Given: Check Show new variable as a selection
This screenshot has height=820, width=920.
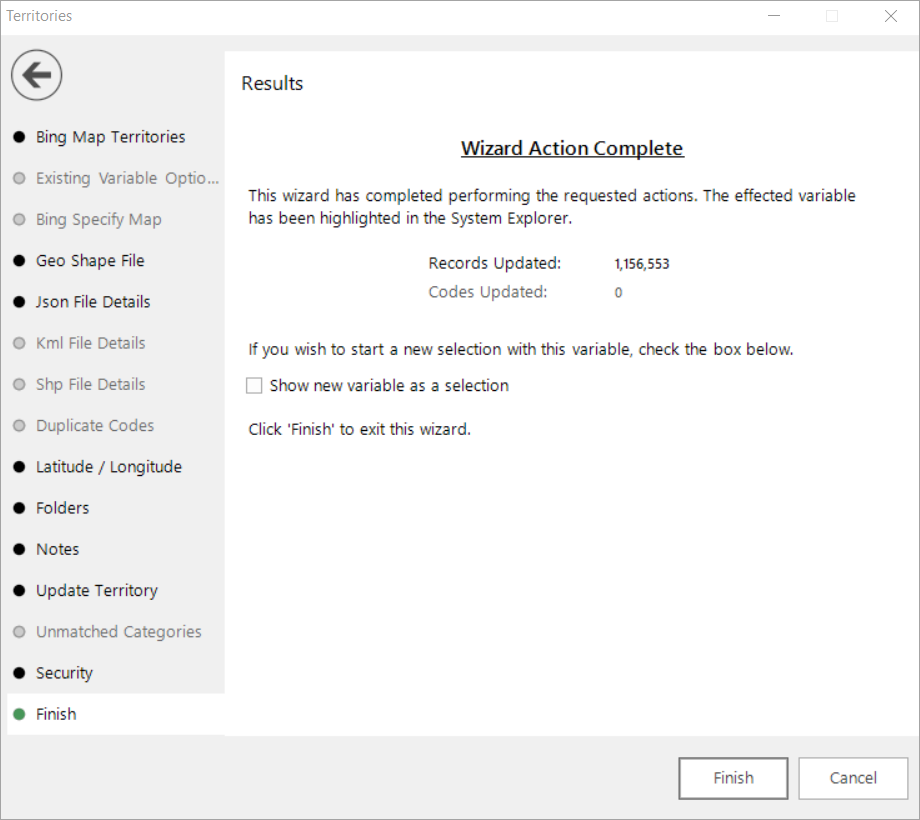Looking at the screenshot, I should coord(254,385).
